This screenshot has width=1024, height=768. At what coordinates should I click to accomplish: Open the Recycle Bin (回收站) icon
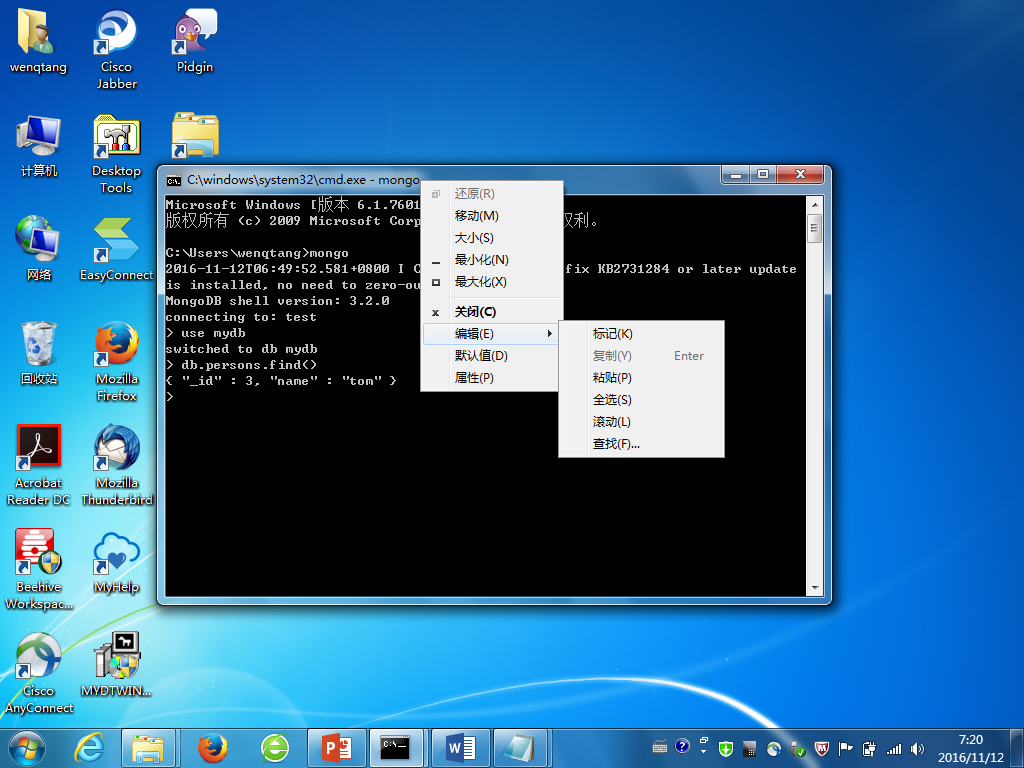tap(39, 346)
